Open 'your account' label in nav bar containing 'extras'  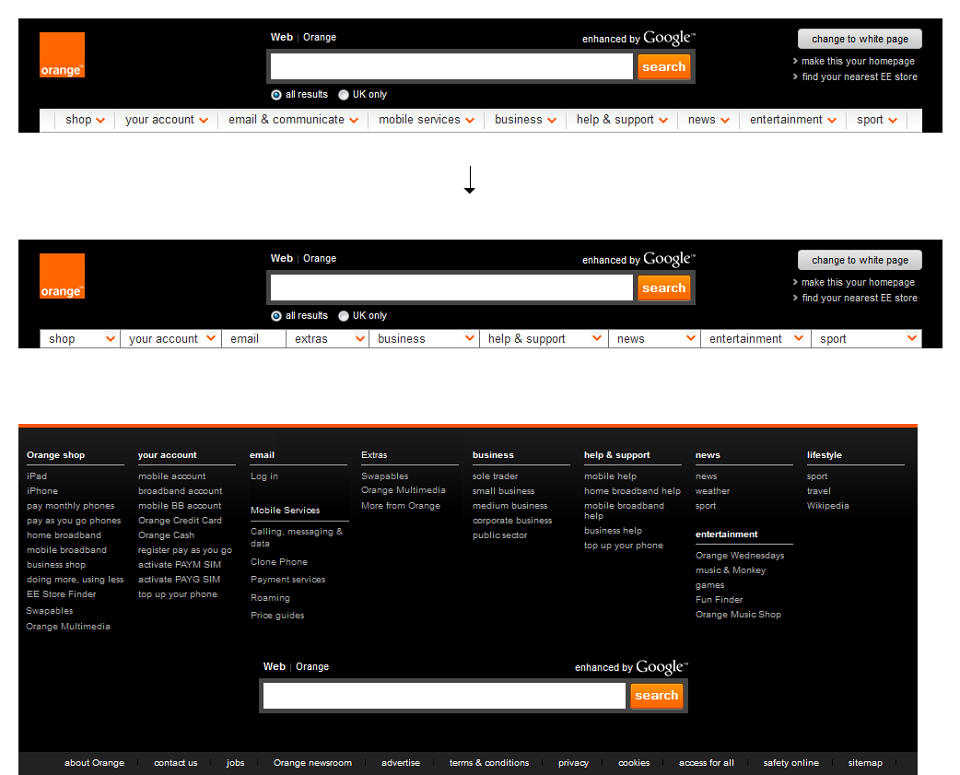(x=163, y=339)
